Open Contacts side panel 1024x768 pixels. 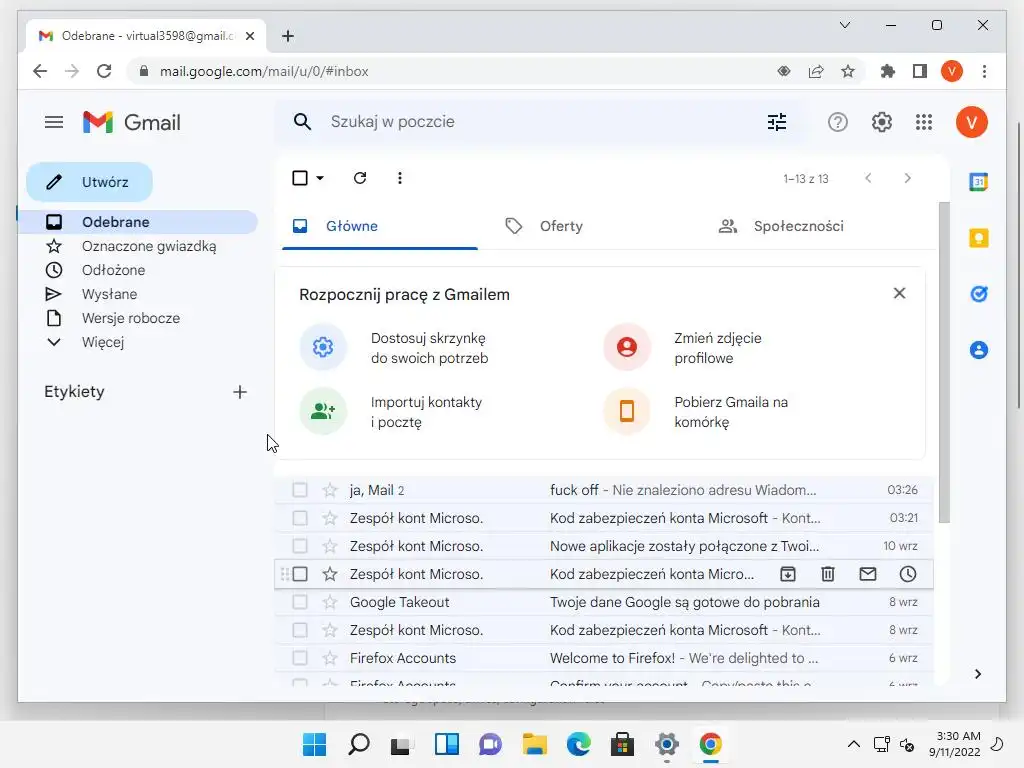pos(978,350)
